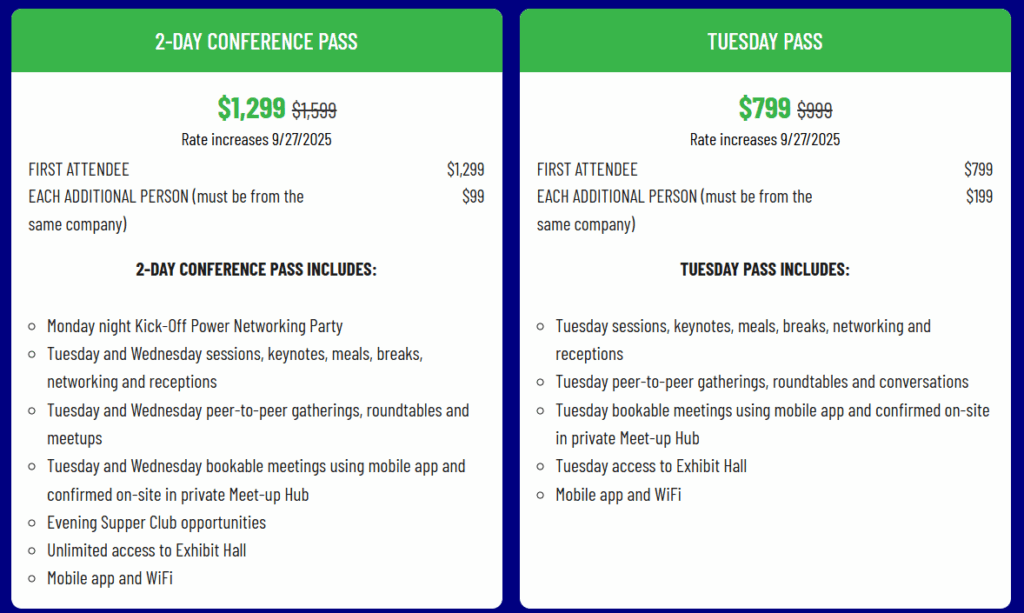Click the Evening Supper Club opportunities item

[156, 522]
